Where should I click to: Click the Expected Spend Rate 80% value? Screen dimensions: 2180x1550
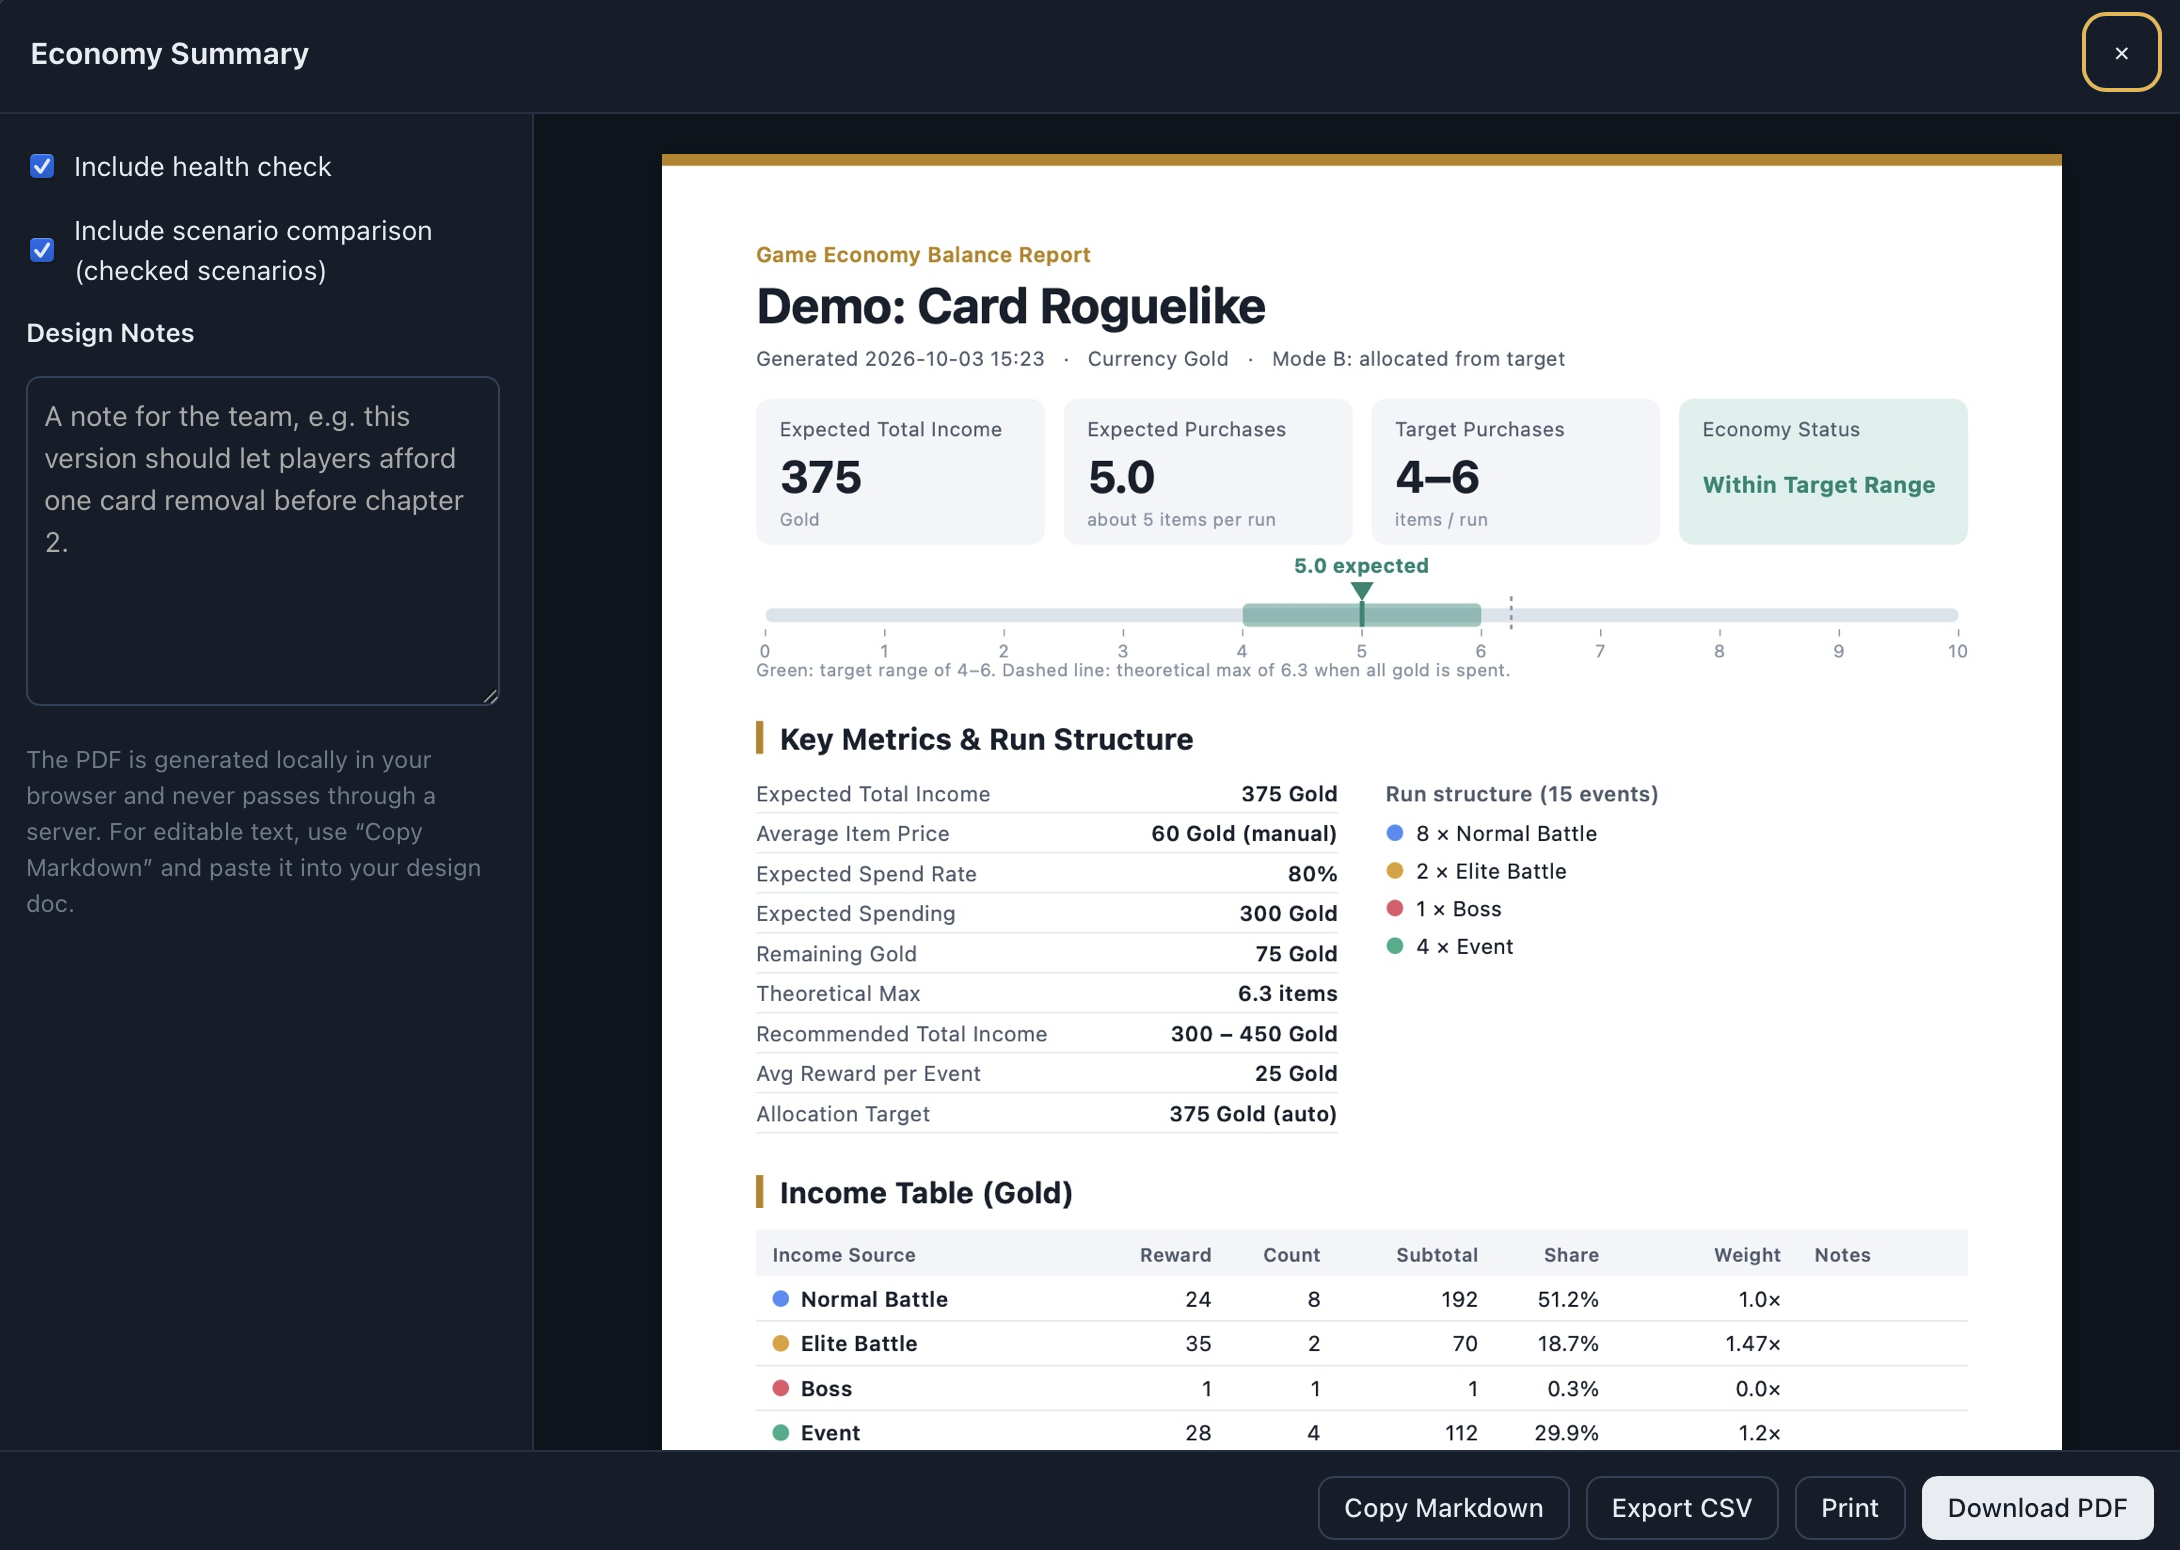coord(1312,874)
